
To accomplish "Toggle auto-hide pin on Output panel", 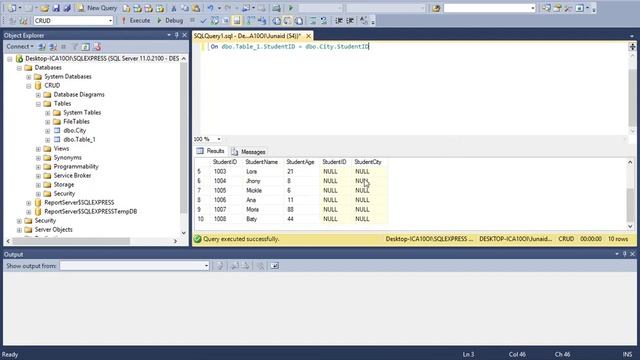I will (x=624, y=254).
